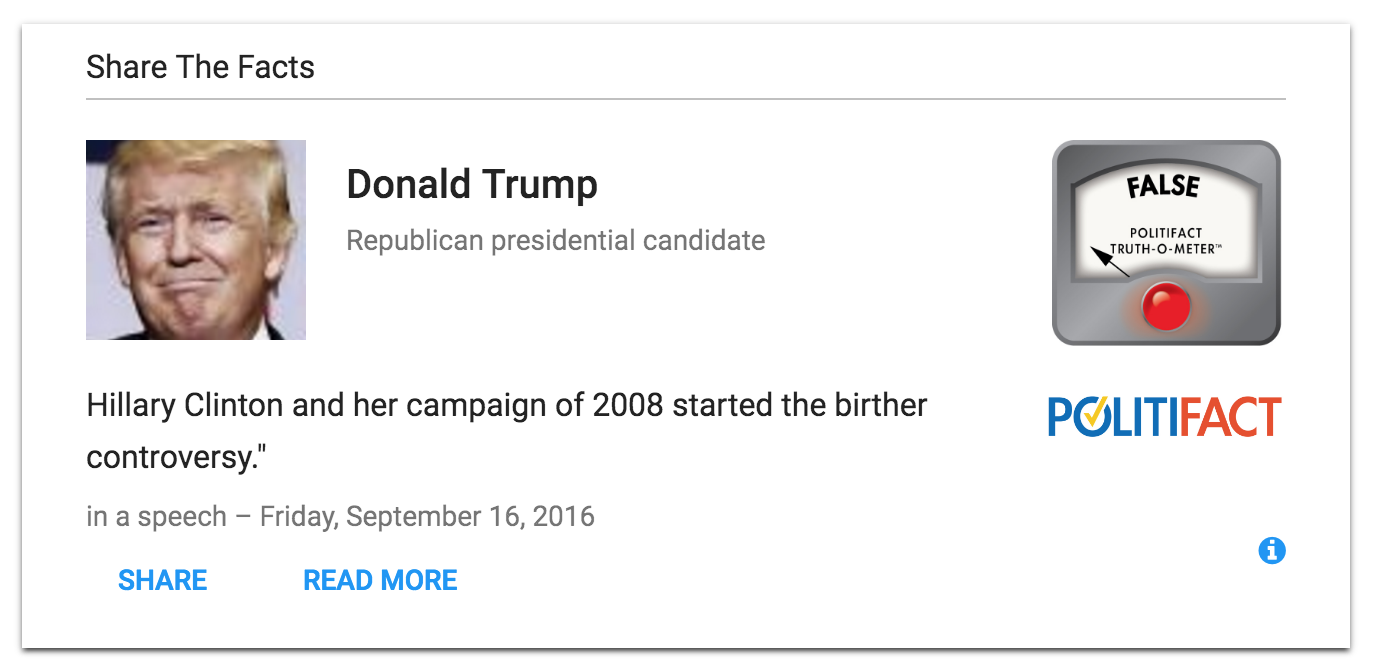Open Donald Trump's photo thumbnail
Viewport: 1378px width, 672px height.
[x=196, y=240]
